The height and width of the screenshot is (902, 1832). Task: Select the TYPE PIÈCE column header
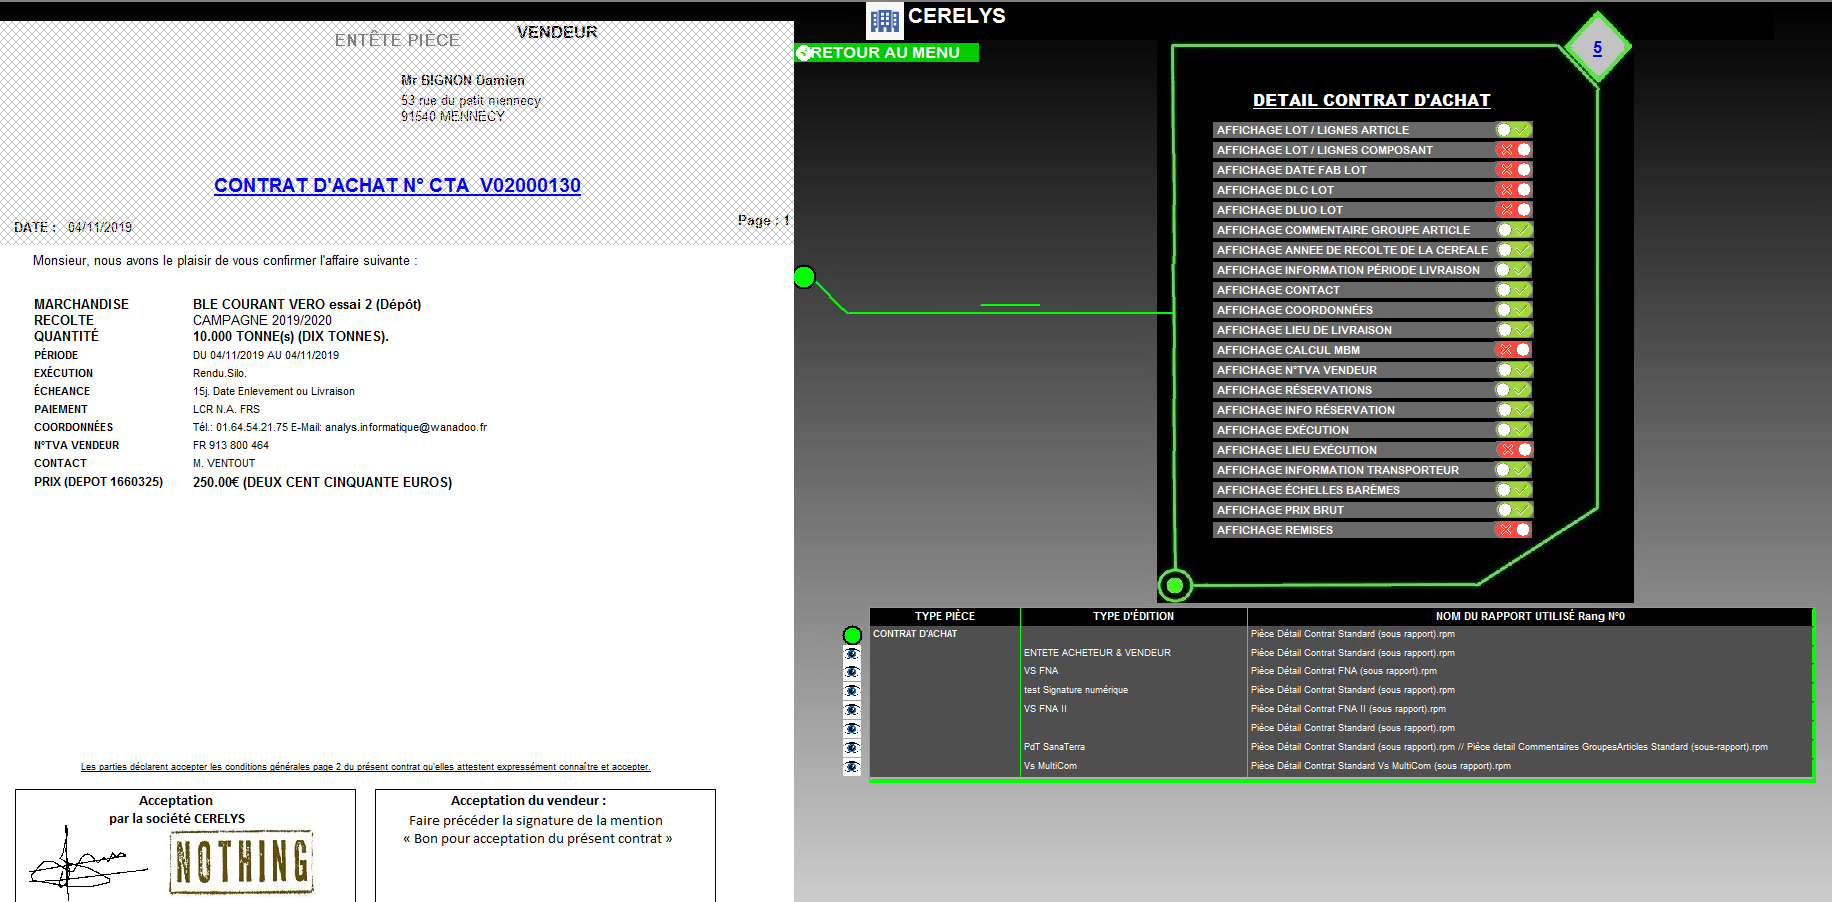pyautogui.click(x=944, y=616)
